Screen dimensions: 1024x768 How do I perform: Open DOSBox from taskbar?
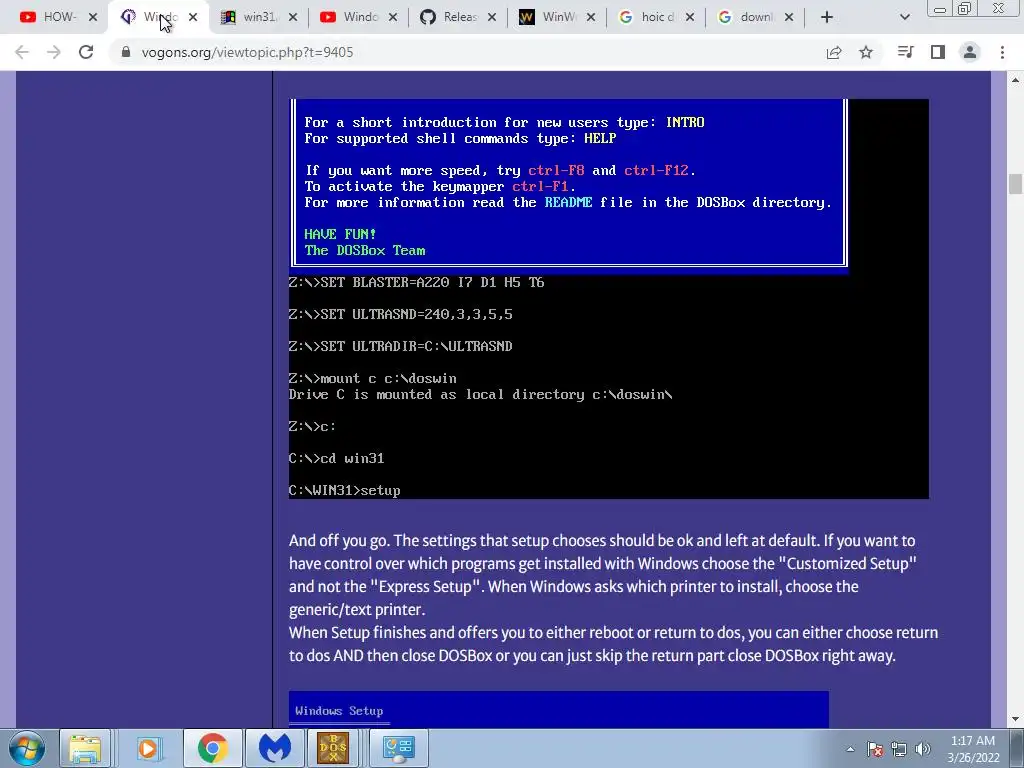(x=333, y=748)
